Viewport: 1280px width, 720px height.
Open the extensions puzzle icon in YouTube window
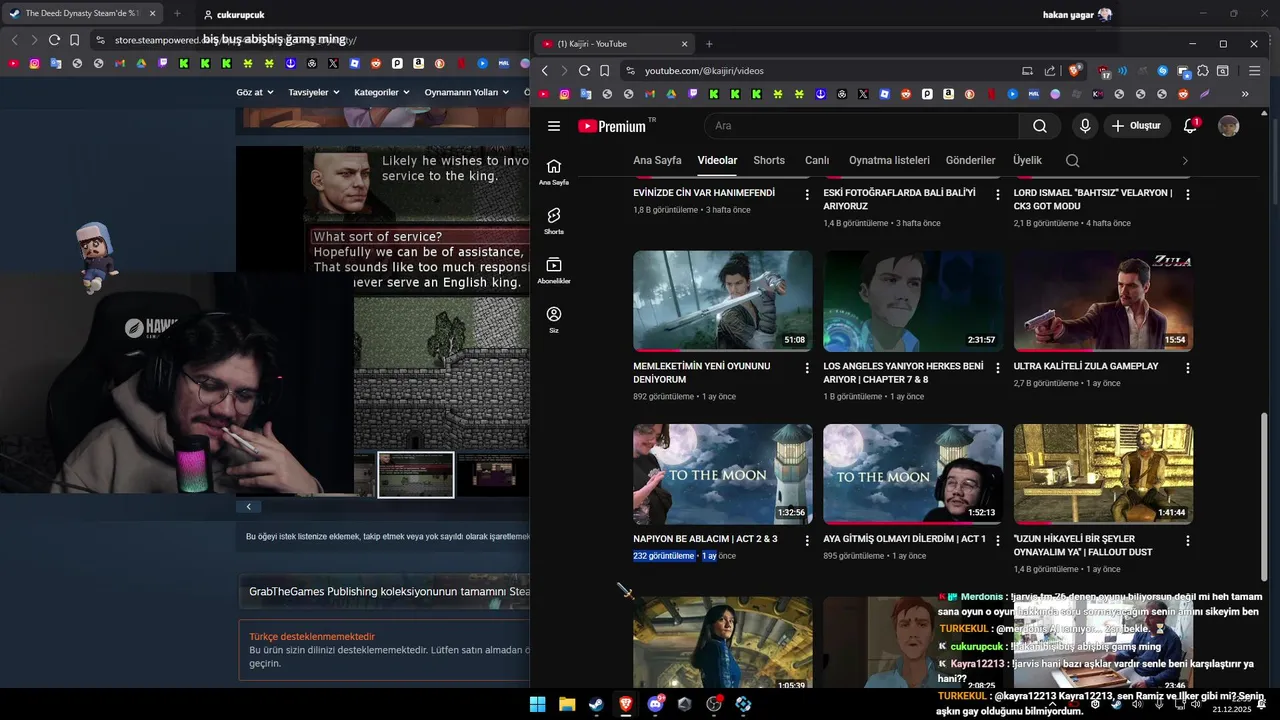coord(1203,71)
